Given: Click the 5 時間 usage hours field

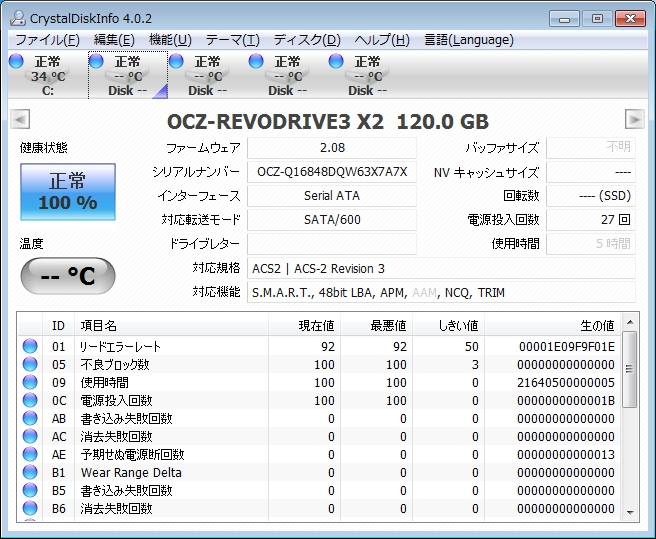Looking at the screenshot, I should 591,244.
